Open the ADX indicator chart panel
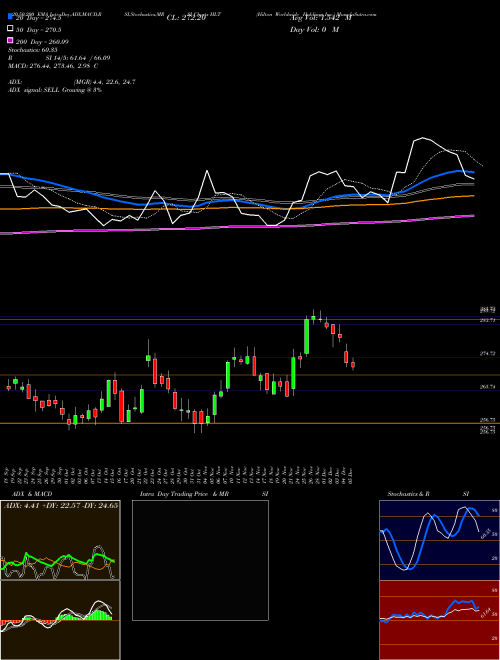 pos(60,540)
